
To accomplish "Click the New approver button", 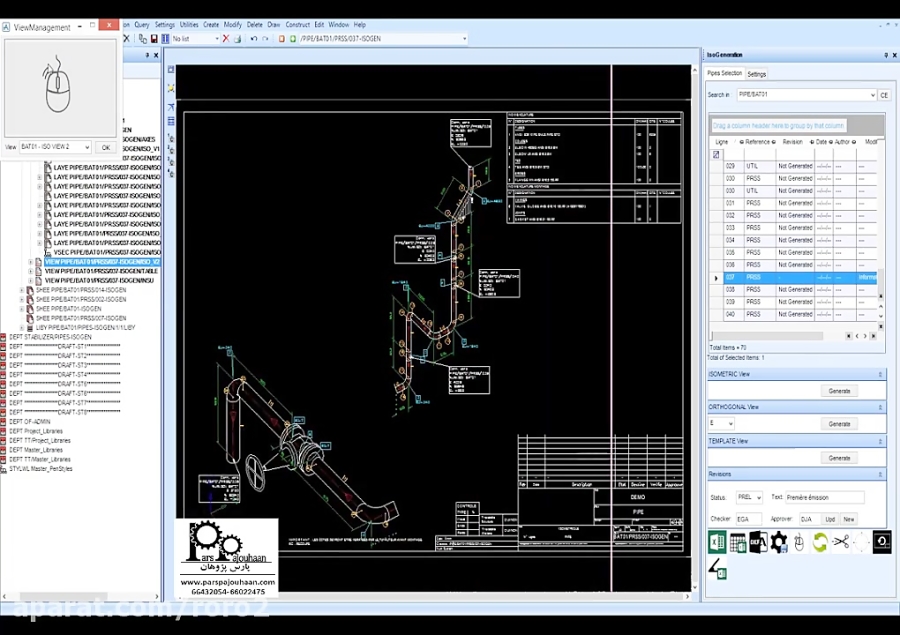I will (x=850, y=518).
